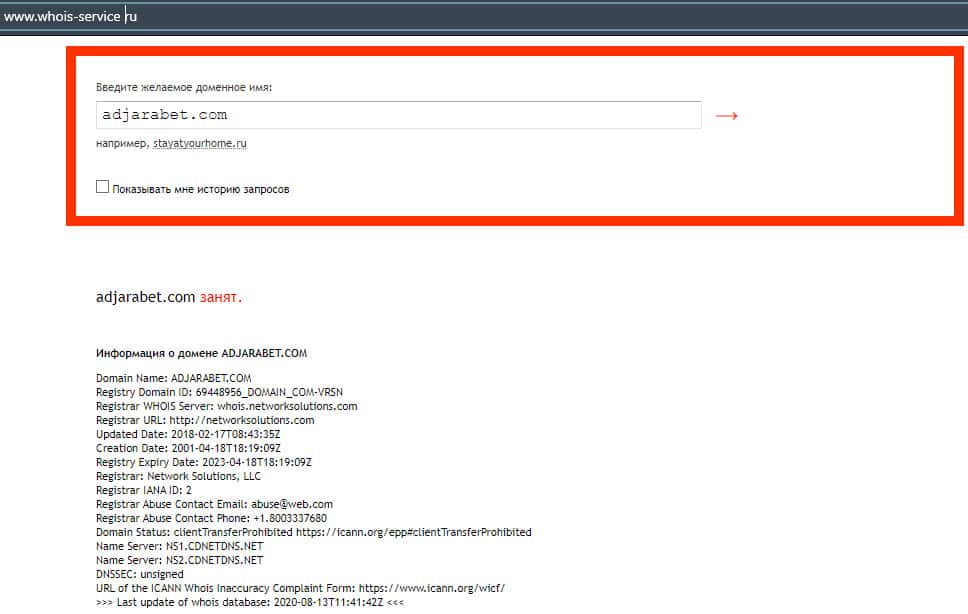This screenshot has width=968, height=614.
Task: Click the ICANN Whois Inaccuracy Complaint Form line
Action: pos(301,588)
